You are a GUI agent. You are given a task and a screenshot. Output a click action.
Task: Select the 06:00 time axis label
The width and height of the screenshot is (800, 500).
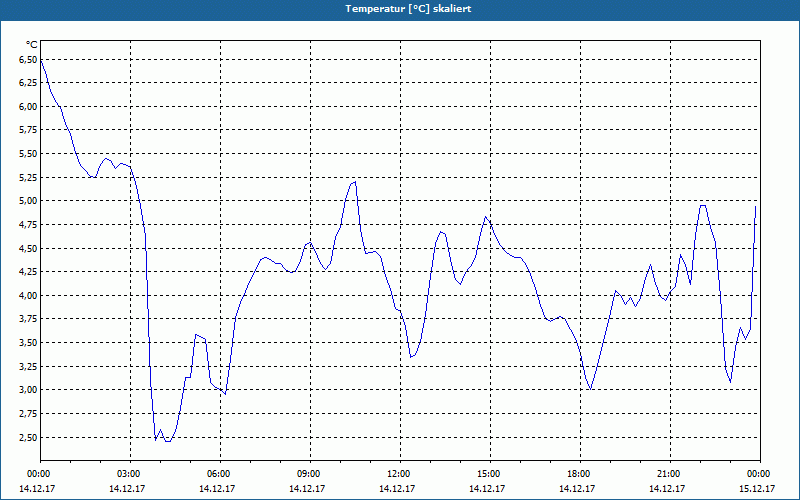click(220, 474)
